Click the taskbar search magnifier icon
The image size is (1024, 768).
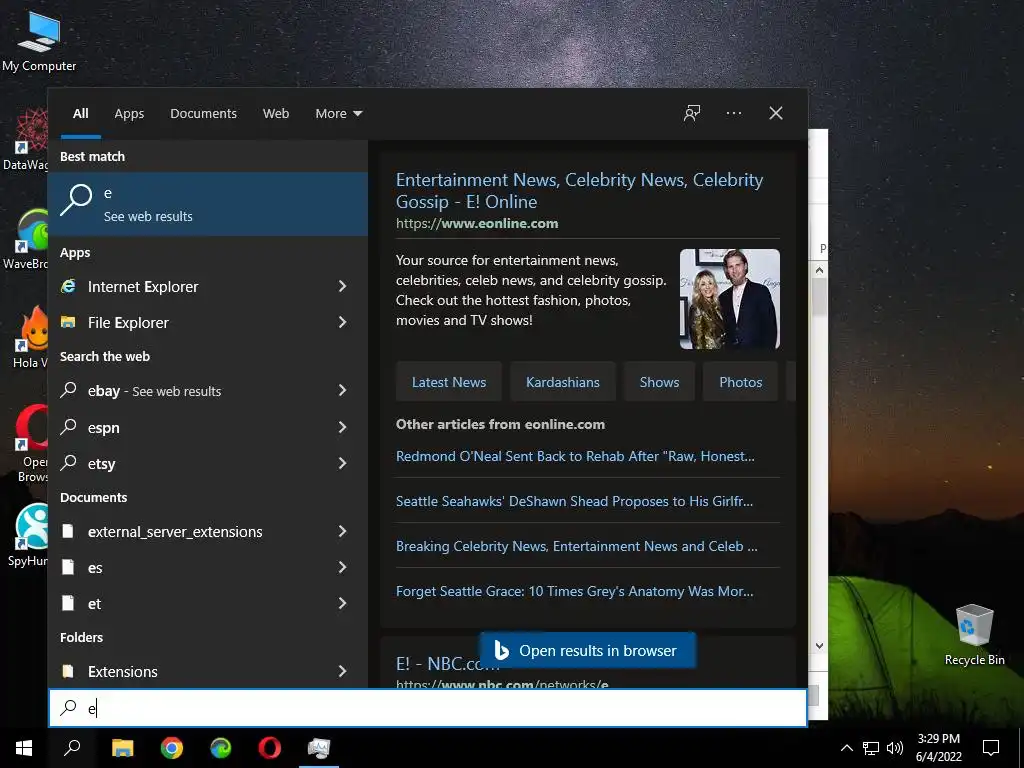(x=72, y=748)
